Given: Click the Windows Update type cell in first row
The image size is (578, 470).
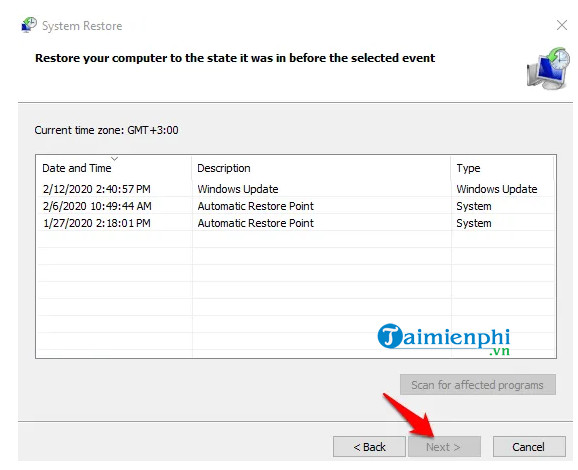Looking at the screenshot, I should coord(497,189).
